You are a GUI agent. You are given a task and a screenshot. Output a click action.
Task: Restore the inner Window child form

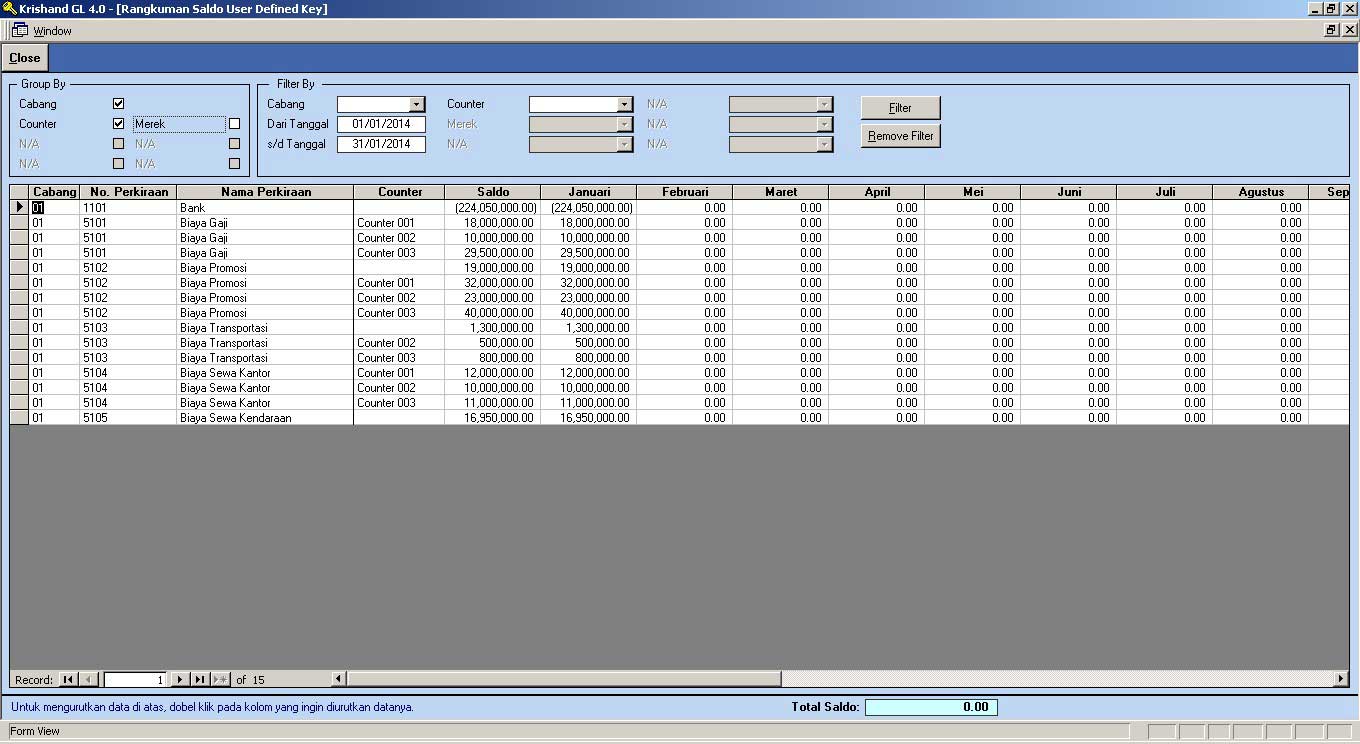[x=1331, y=30]
